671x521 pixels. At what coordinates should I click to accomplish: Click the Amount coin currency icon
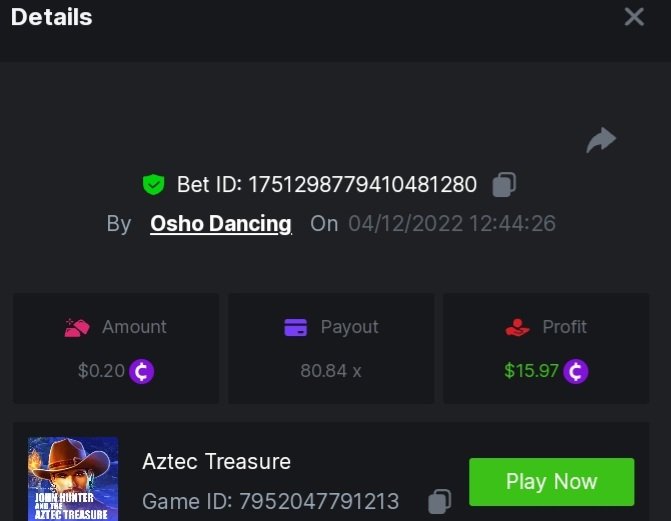pyautogui.click(x=142, y=371)
